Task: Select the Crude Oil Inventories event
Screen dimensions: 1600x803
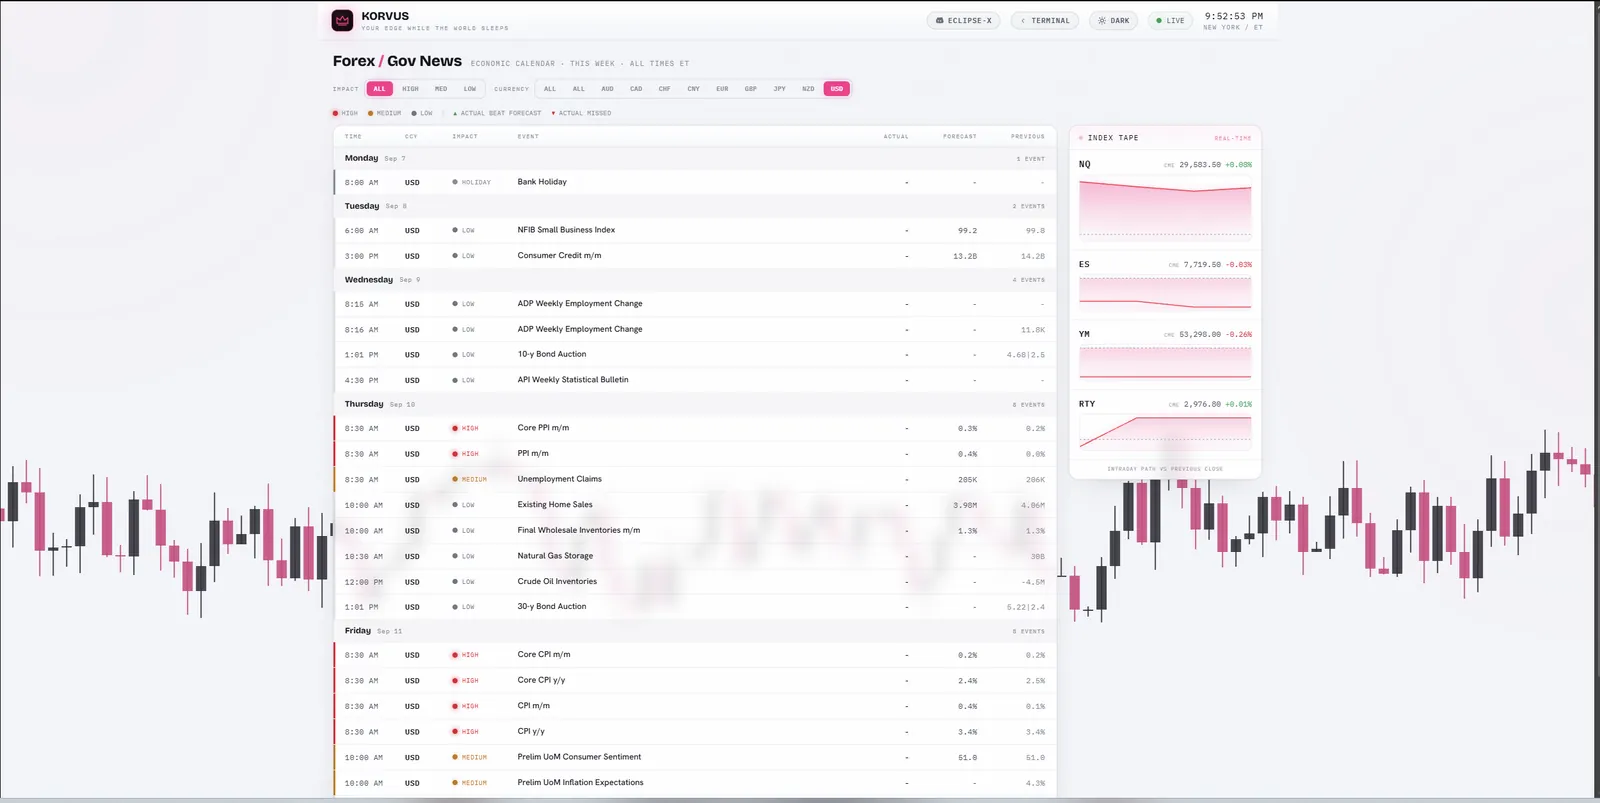Action: click(x=695, y=582)
